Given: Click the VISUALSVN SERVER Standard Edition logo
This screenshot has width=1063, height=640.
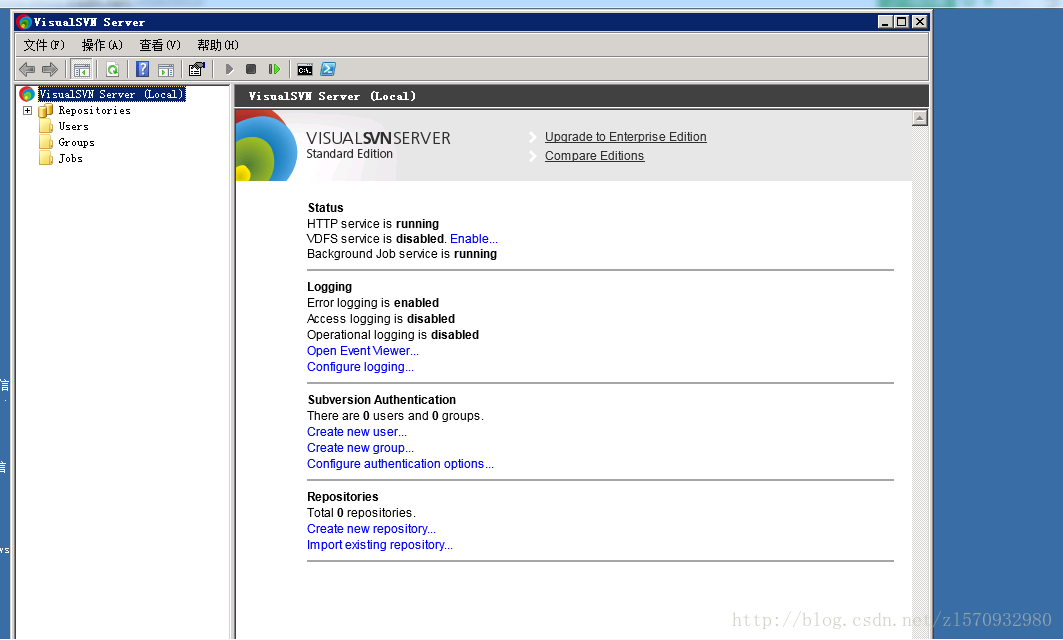Looking at the screenshot, I should (378, 145).
